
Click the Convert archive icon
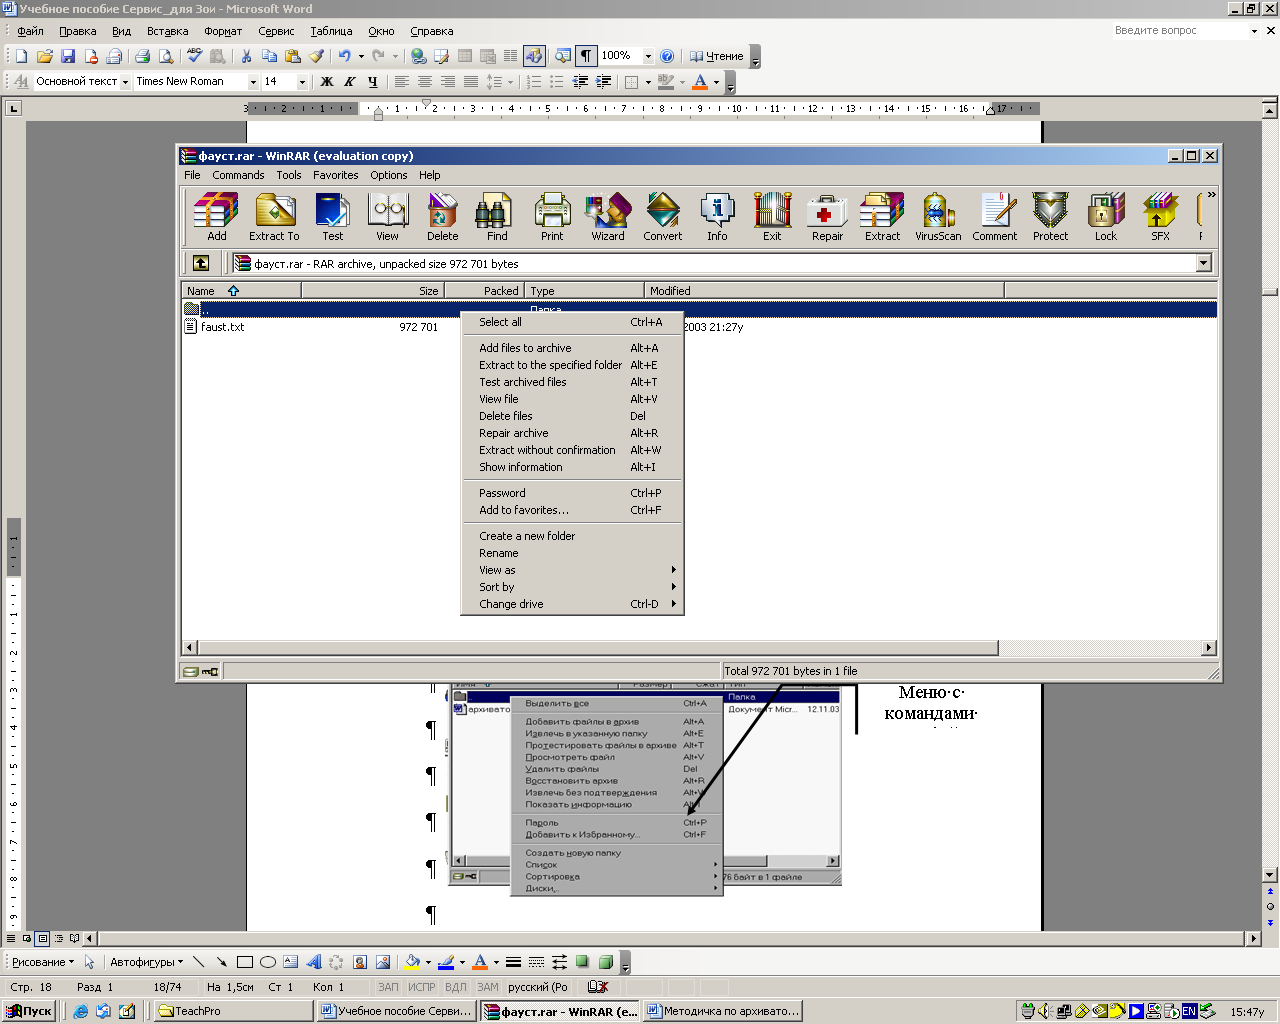click(662, 217)
